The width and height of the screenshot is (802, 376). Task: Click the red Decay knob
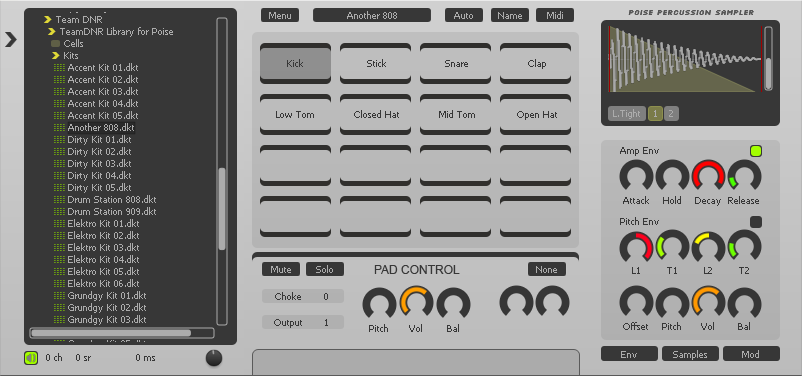tap(708, 176)
